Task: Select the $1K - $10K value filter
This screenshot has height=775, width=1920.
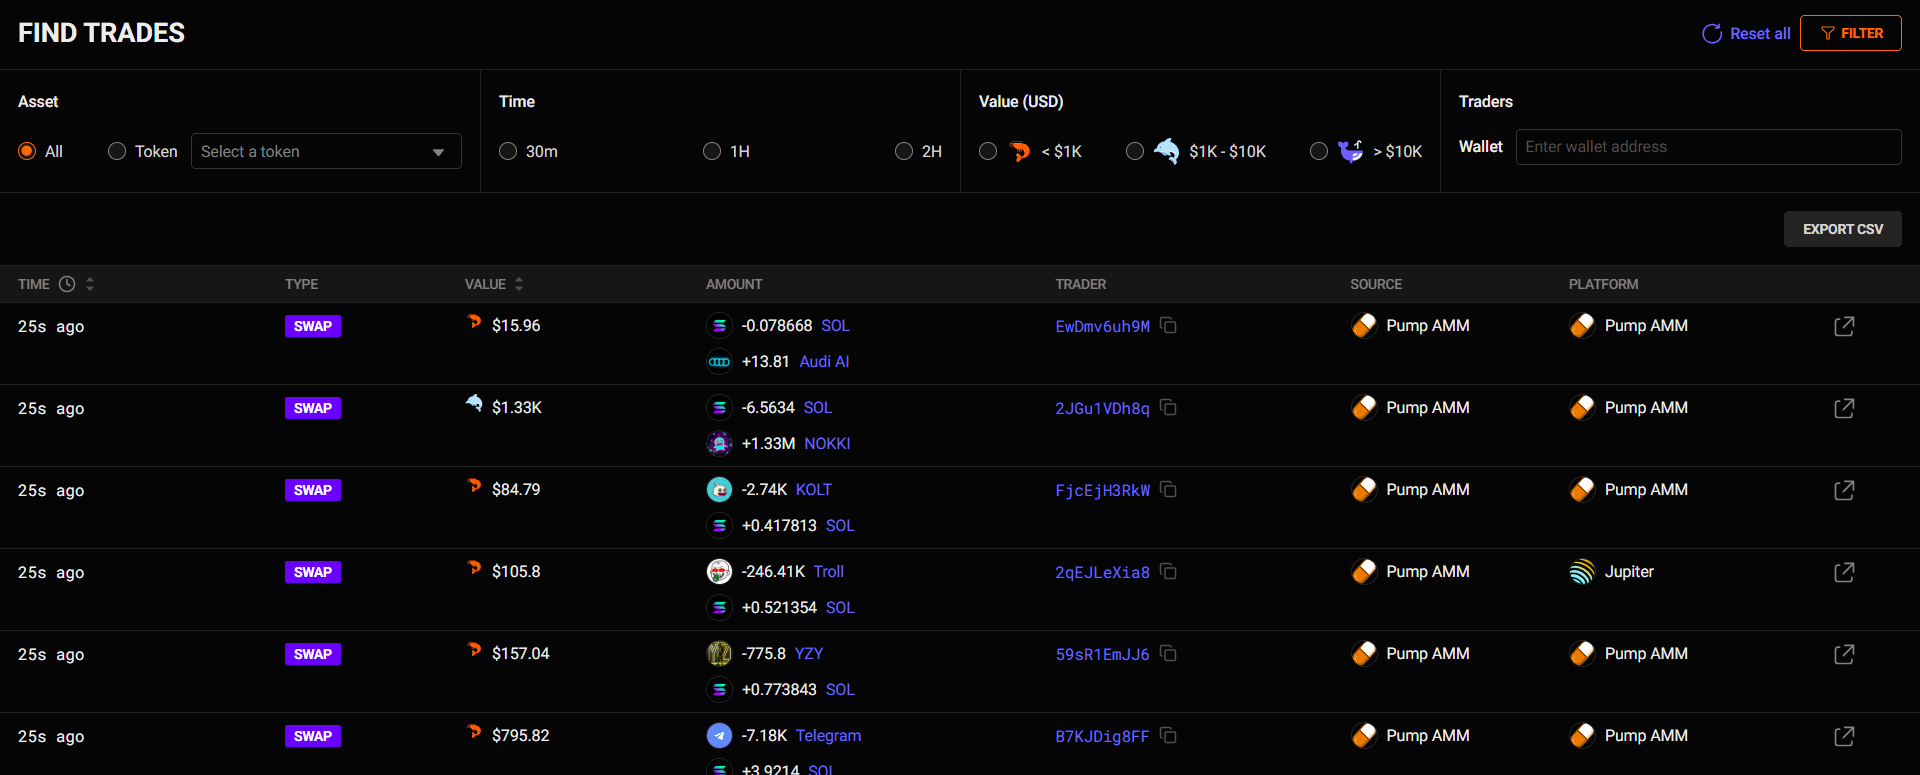Action: click(x=1135, y=151)
